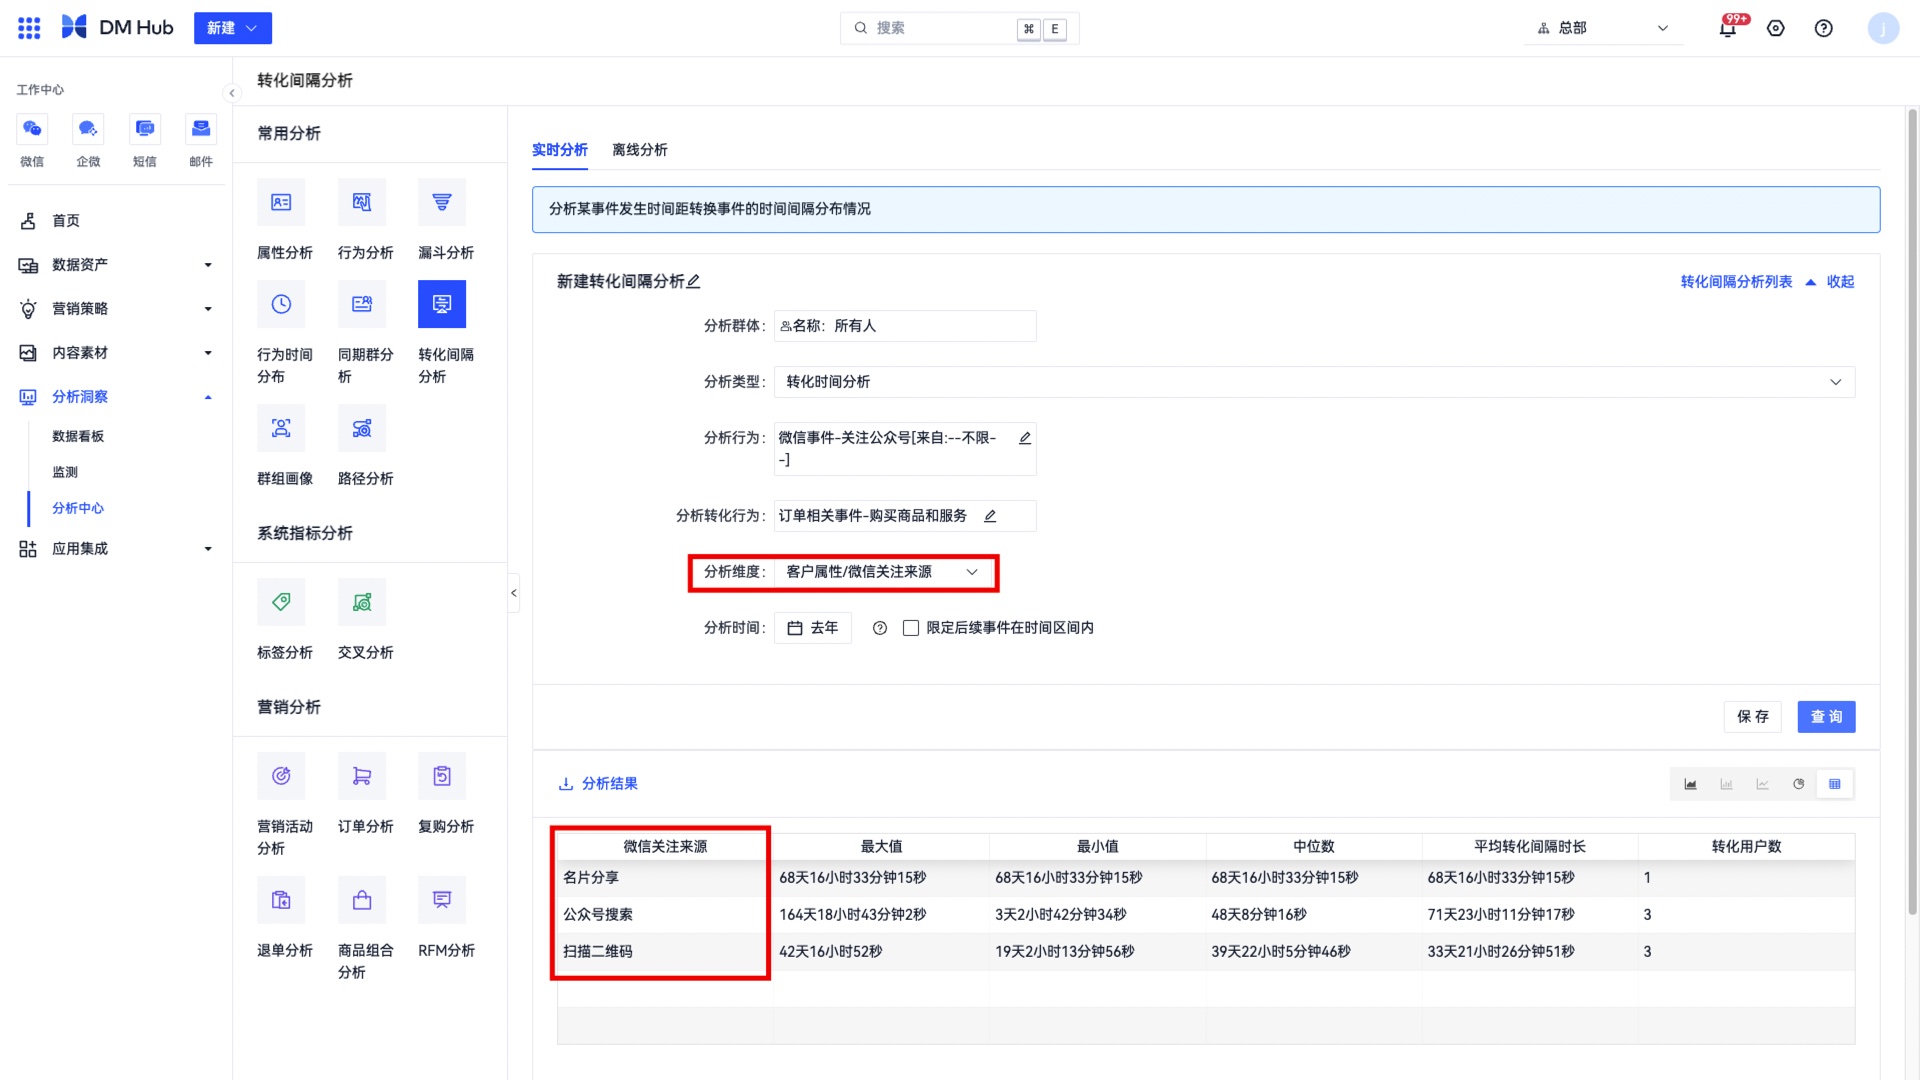Open 群组画像 group portrait icon
The image size is (1920, 1080).
(281, 428)
